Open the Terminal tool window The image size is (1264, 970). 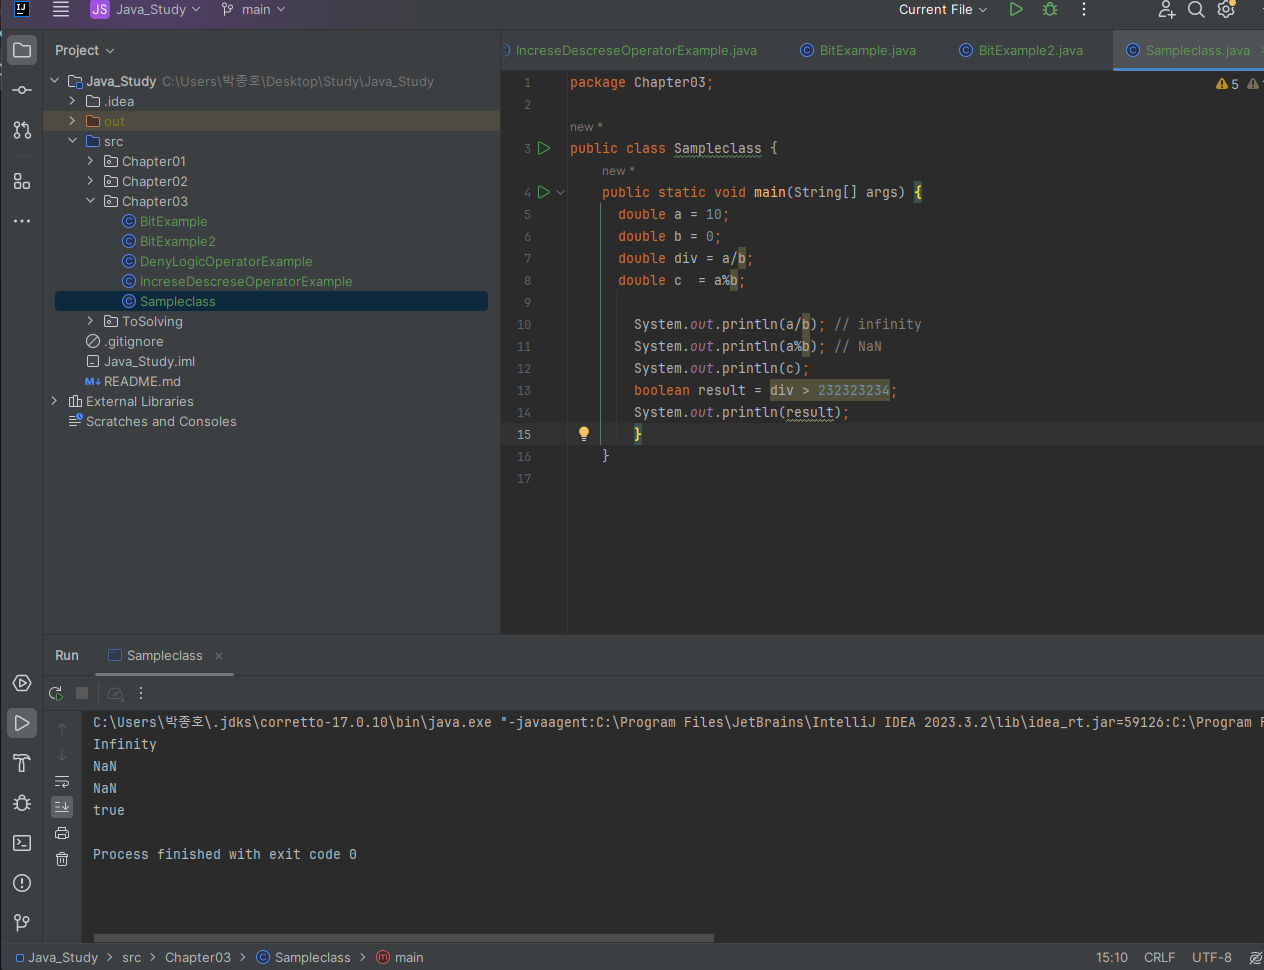[x=22, y=843]
